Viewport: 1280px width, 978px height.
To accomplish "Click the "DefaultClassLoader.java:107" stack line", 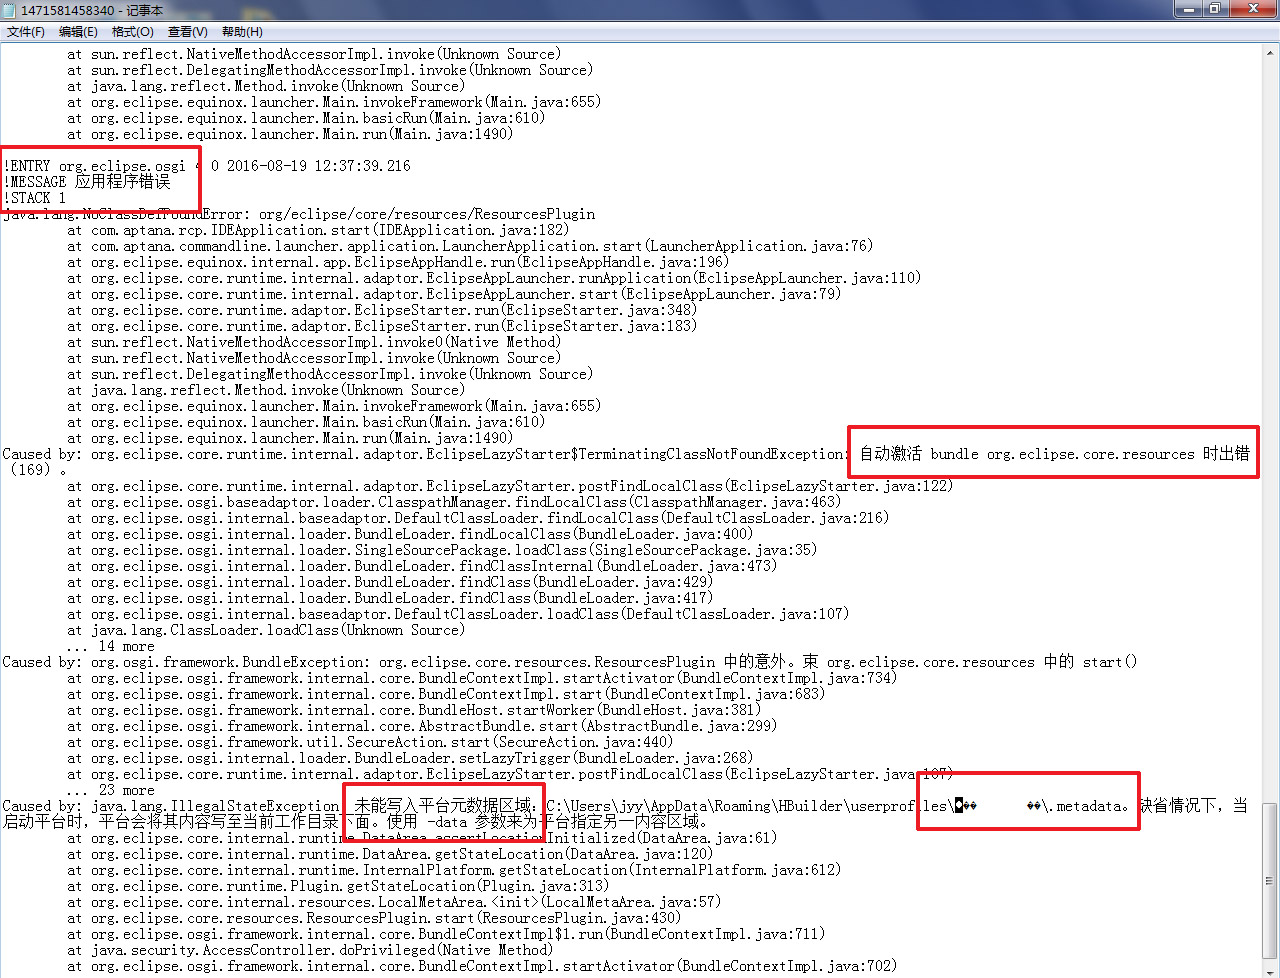I will [458, 614].
